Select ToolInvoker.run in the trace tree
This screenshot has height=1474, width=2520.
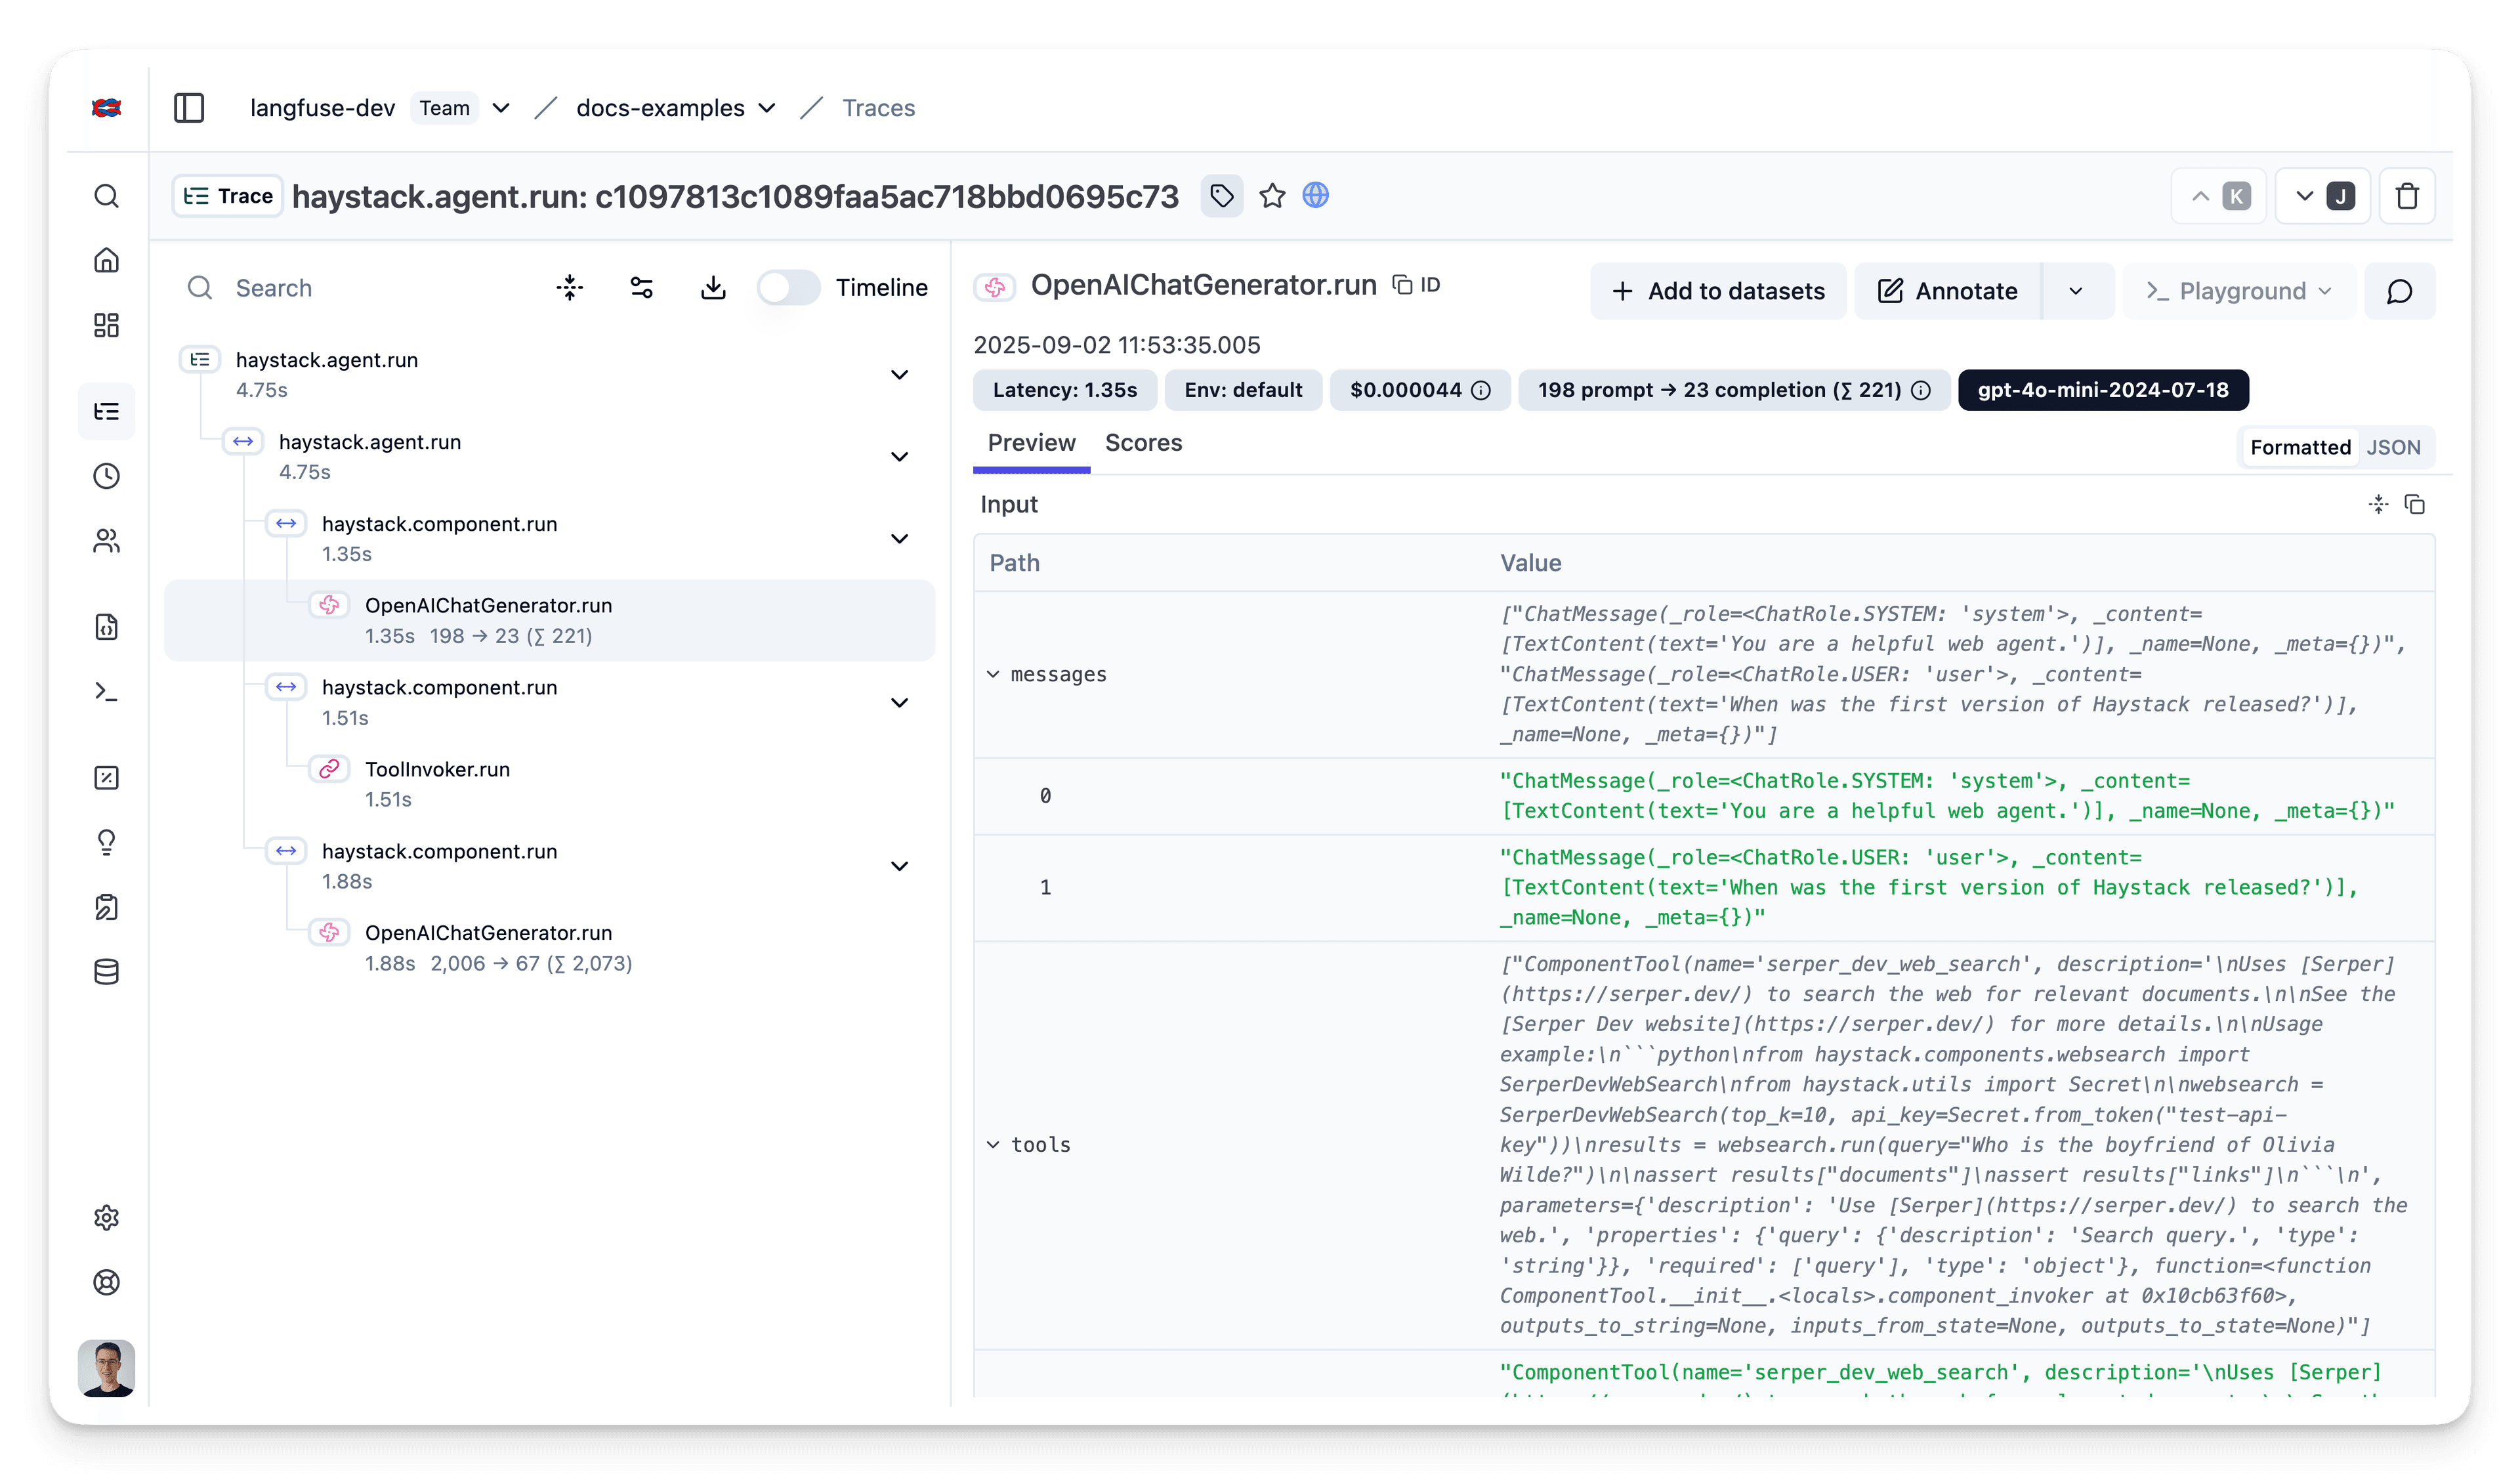pos(437,769)
